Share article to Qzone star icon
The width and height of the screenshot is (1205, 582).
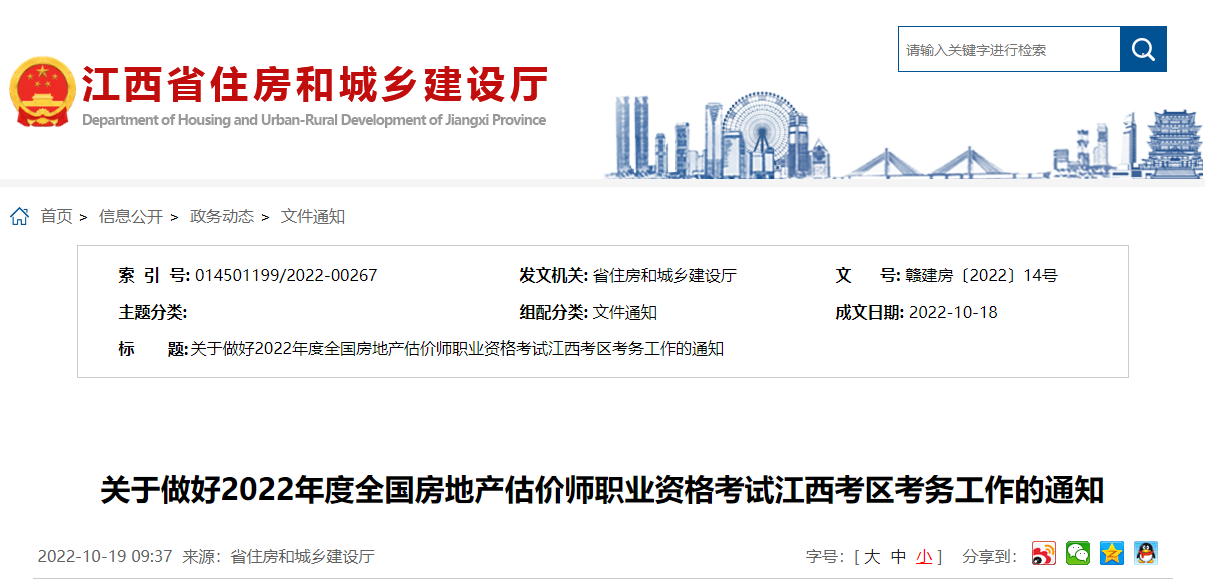[x=1111, y=553]
